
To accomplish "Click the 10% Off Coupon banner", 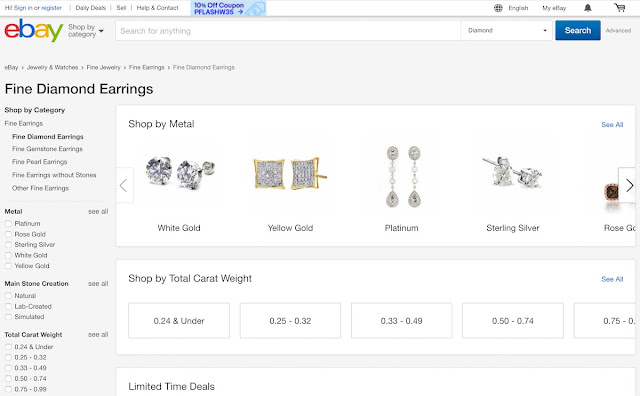I will (x=228, y=8).
